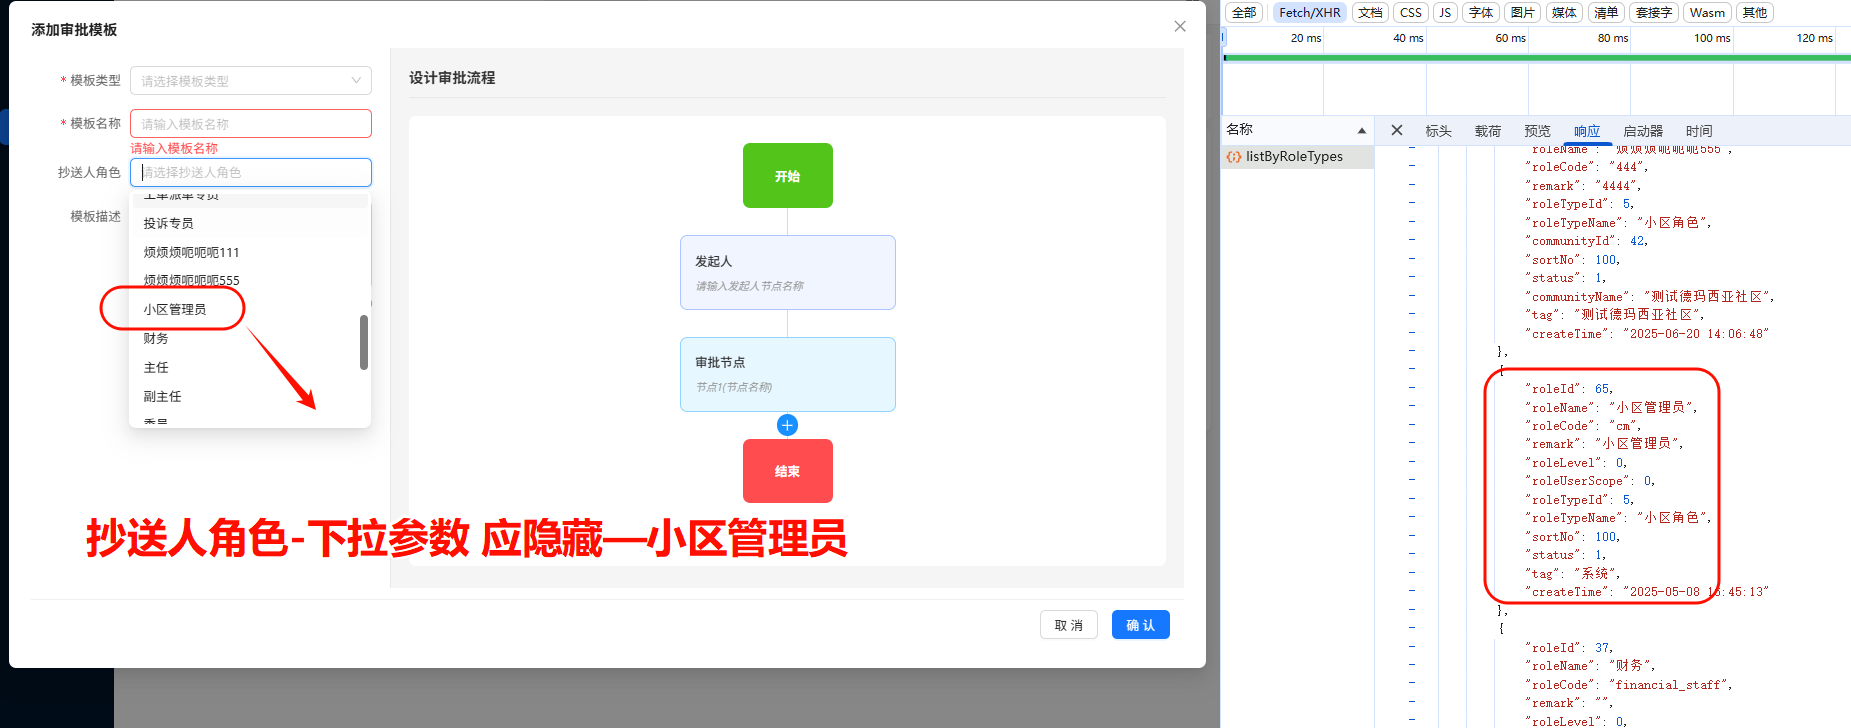This screenshot has width=1851, height=728.
Task: Click the 模板名称 template name input
Action: coord(250,124)
